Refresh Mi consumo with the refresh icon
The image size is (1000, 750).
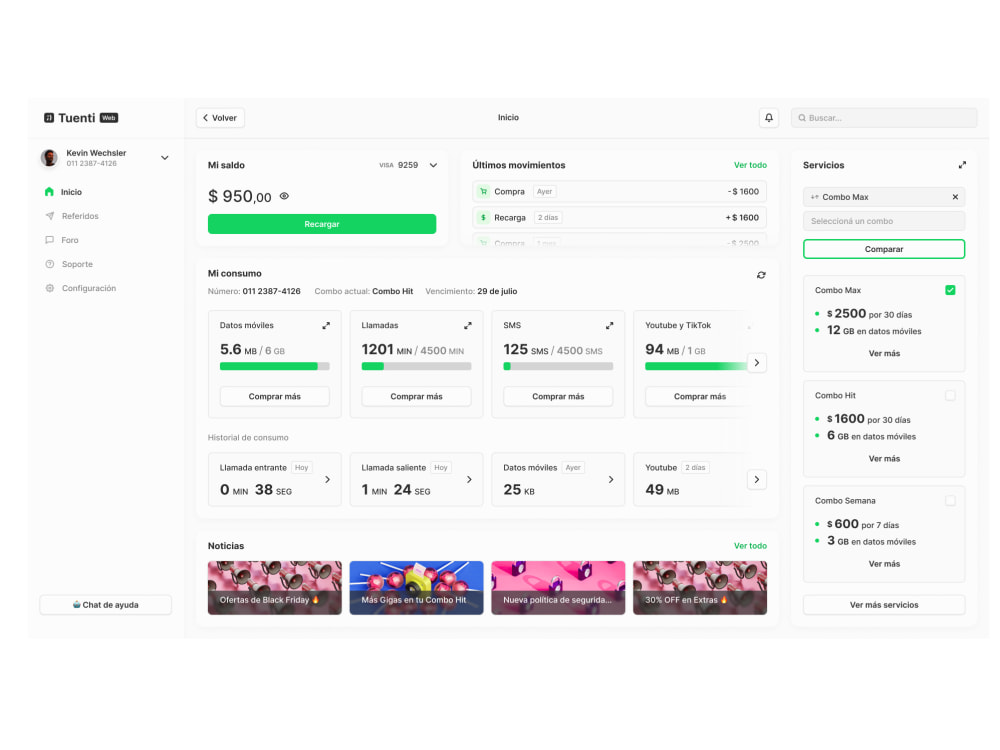coord(761,272)
